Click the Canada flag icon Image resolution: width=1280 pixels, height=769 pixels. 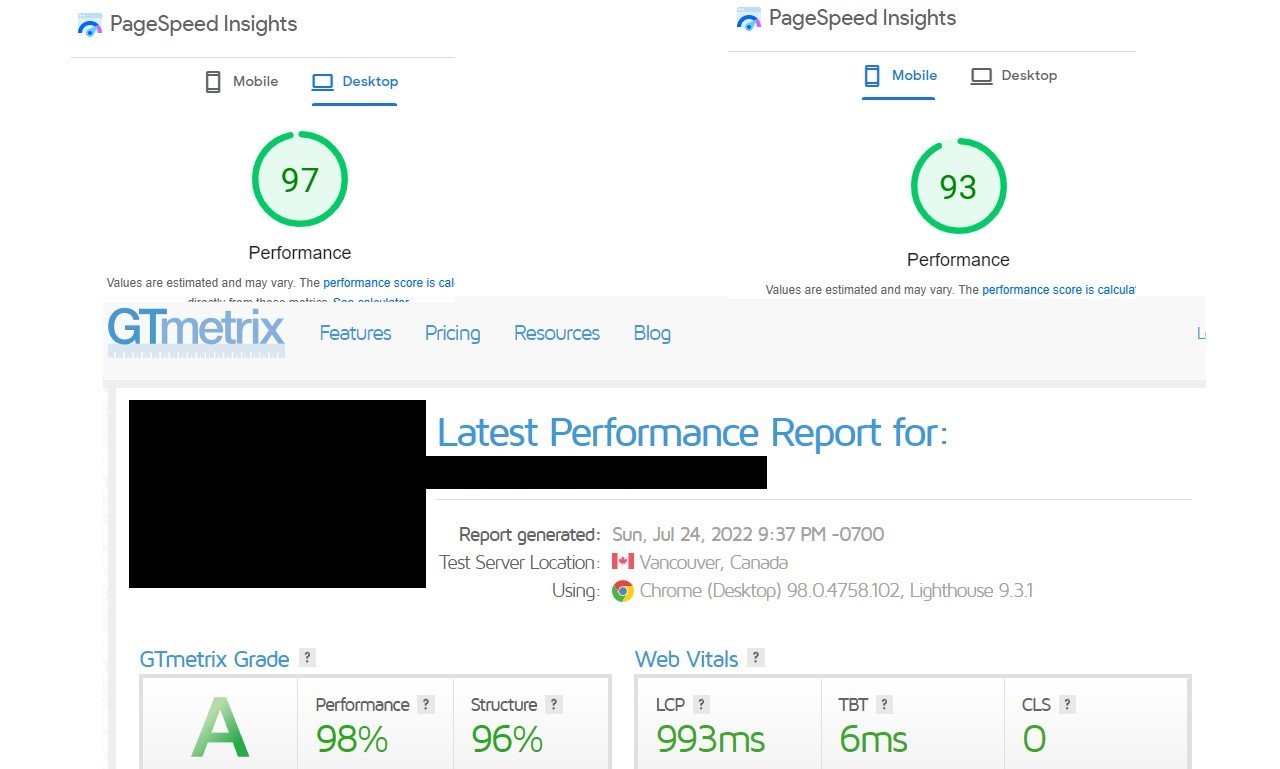[623, 562]
